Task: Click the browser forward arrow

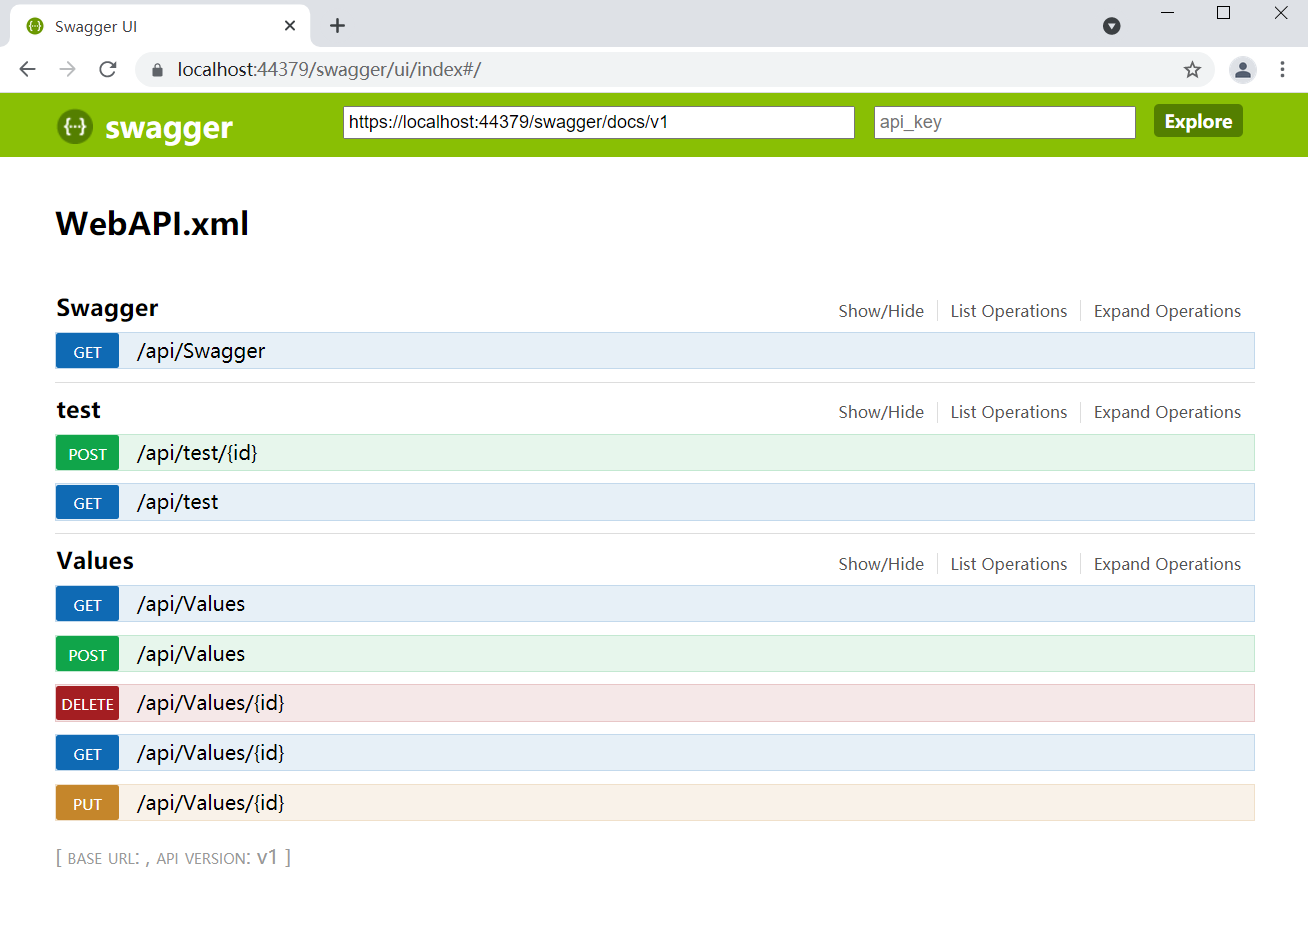Action: (x=67, y=69)
